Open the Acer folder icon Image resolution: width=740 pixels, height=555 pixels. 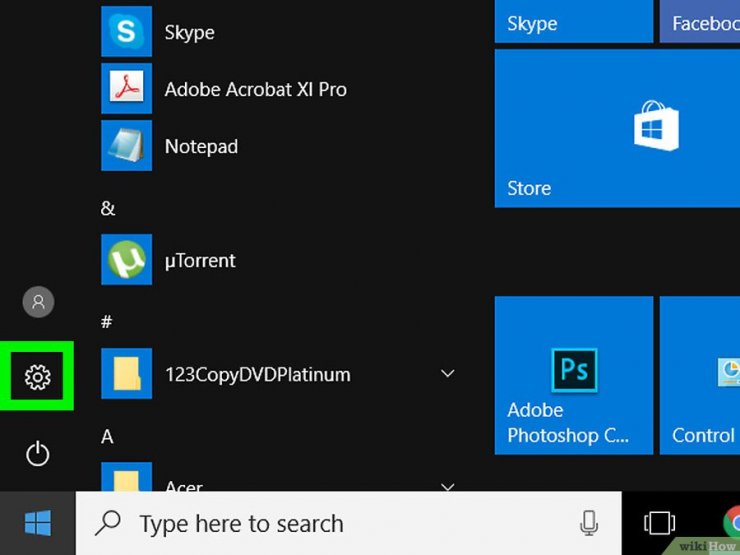coord(126,477)
